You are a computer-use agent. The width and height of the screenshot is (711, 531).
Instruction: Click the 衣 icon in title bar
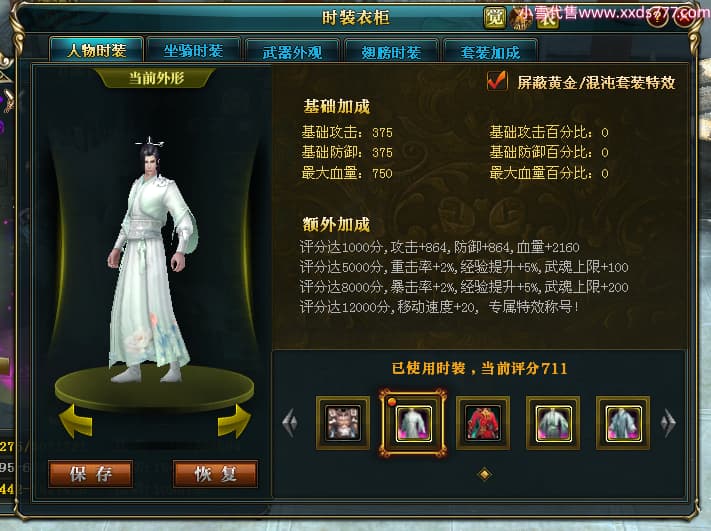[x=547, y=19]
